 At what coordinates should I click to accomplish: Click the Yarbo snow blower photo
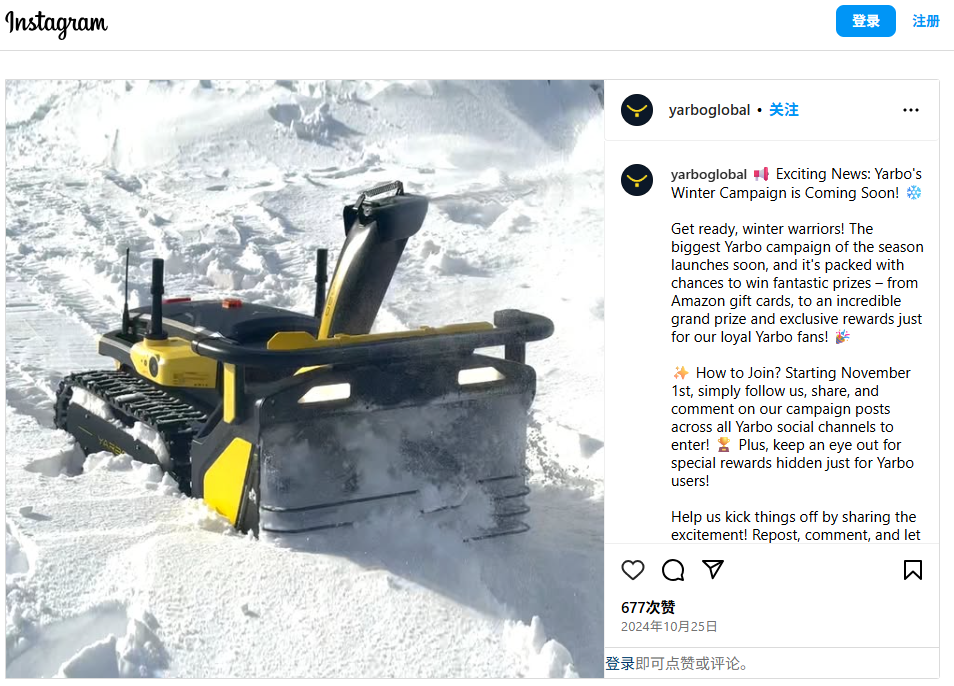pyautogui.click(x=305, y=379)
